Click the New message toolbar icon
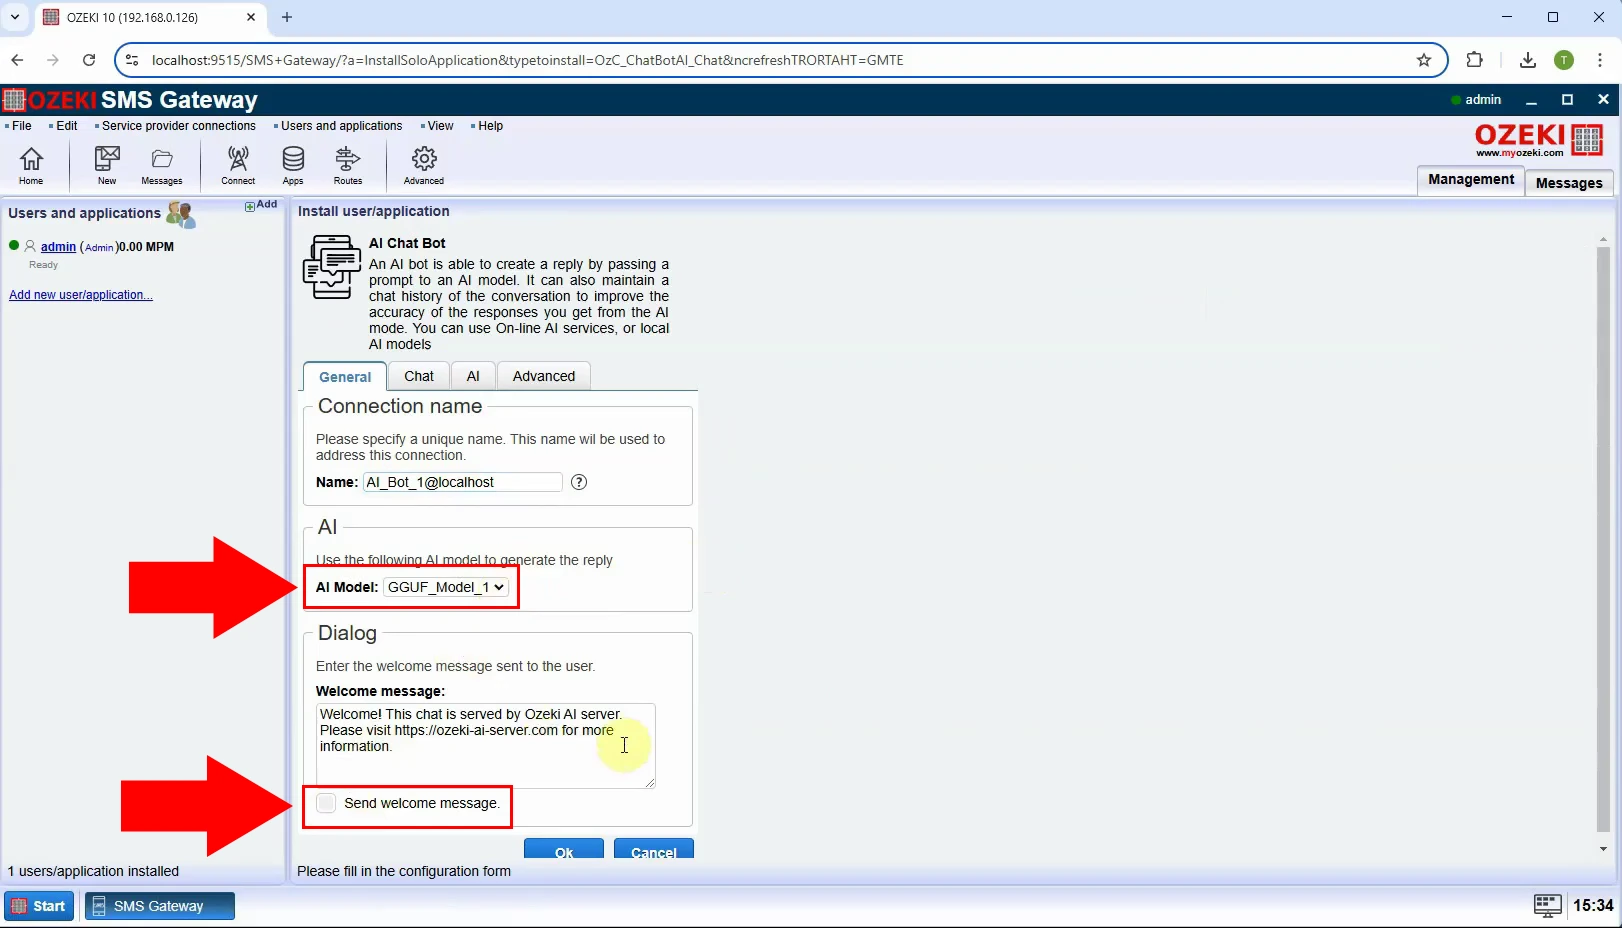This screenshot has width=1622, height=928. coord(107,165)
